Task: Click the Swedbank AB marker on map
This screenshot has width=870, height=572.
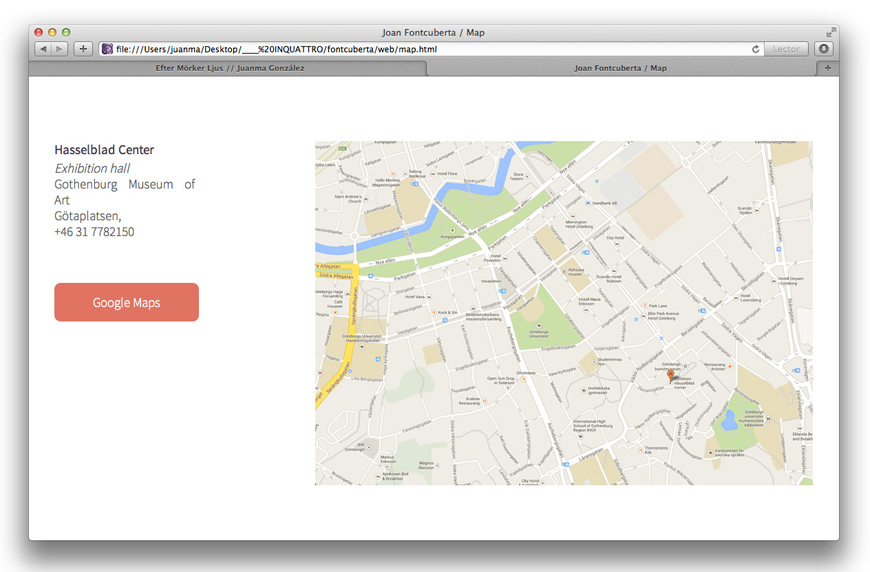Action: [x=588, y=203]
